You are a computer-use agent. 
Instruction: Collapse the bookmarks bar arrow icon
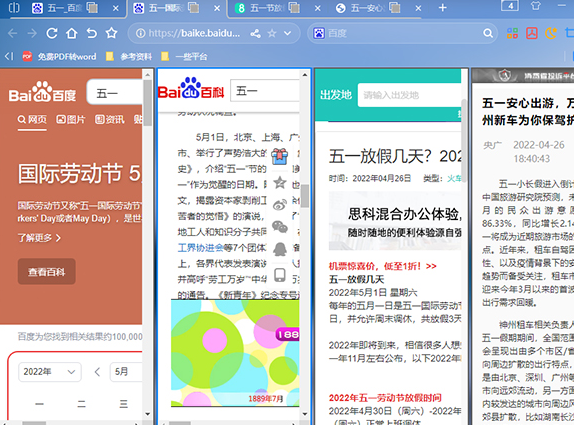tap(9, 56)
